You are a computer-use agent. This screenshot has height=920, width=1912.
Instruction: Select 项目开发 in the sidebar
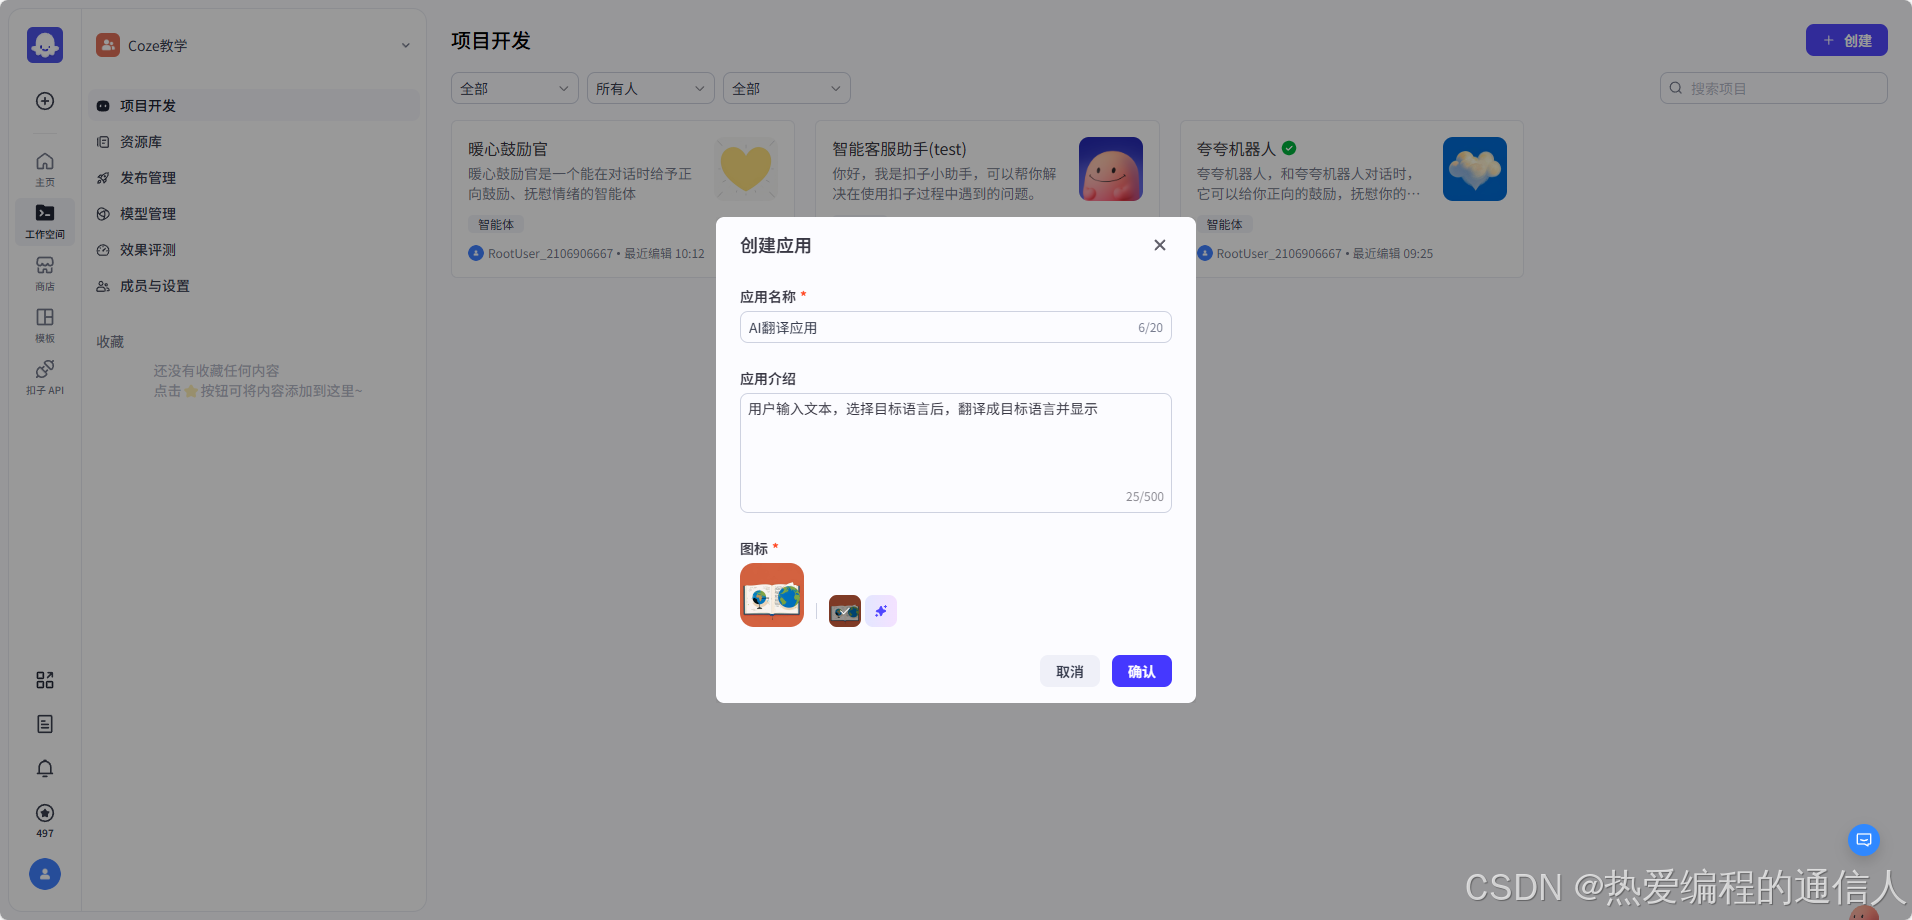click(x=254, y=105)
